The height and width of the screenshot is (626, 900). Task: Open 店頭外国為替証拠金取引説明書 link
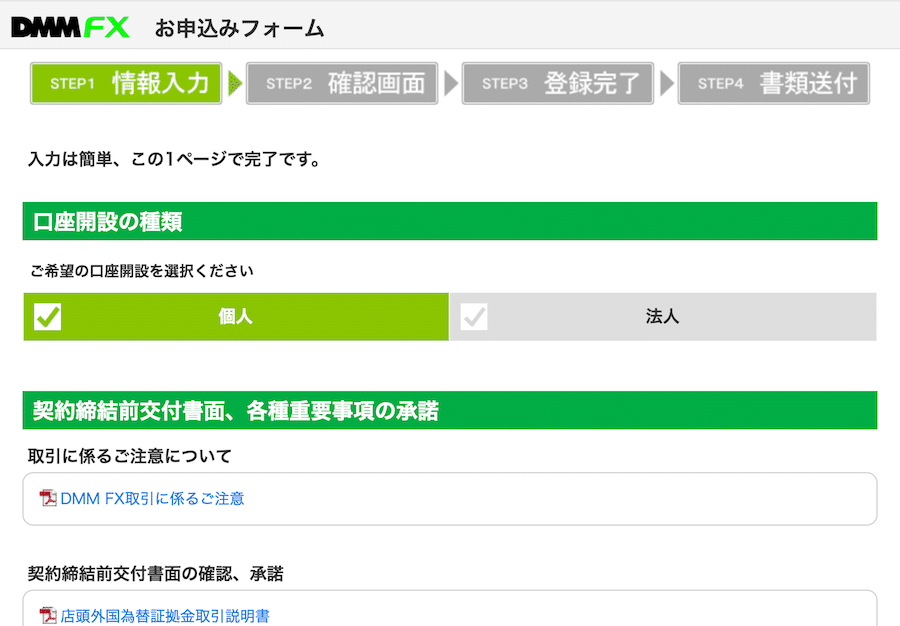coord(165,616)
